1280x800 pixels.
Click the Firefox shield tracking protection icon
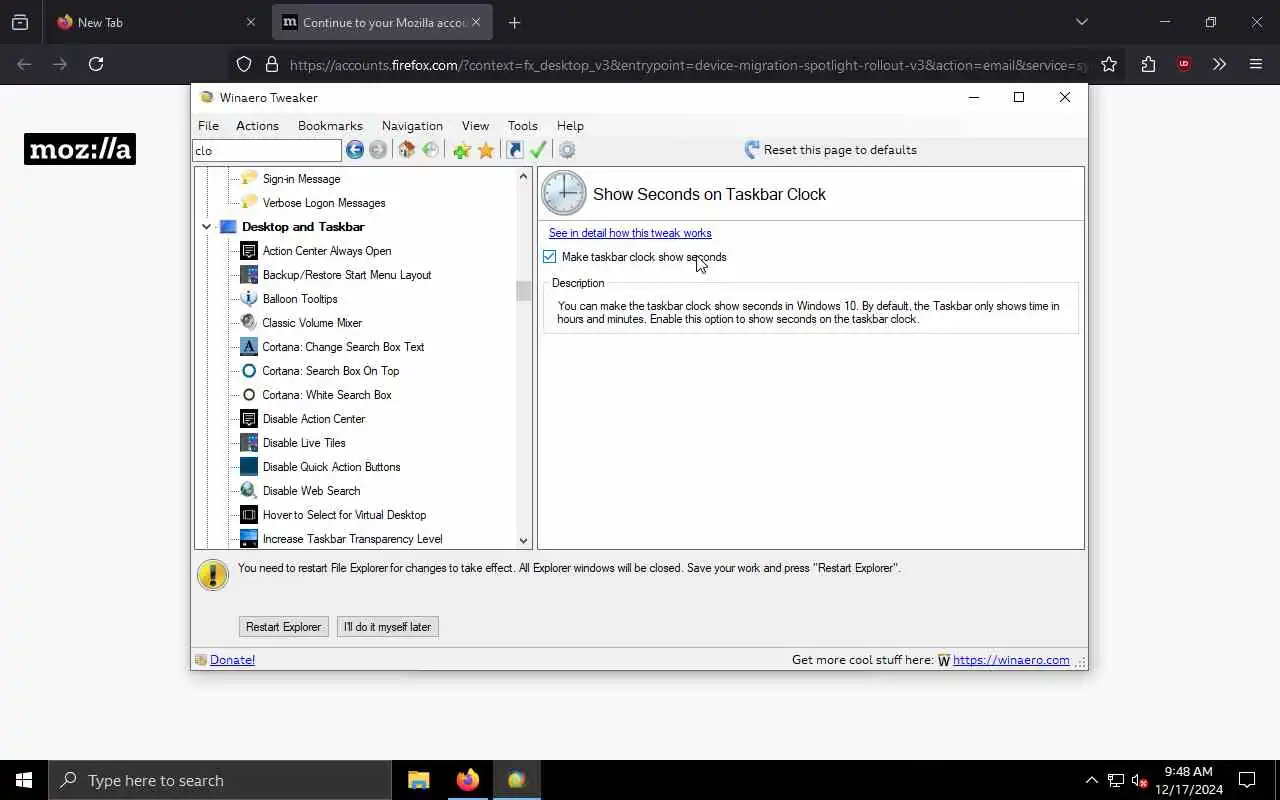coord(244,64)
